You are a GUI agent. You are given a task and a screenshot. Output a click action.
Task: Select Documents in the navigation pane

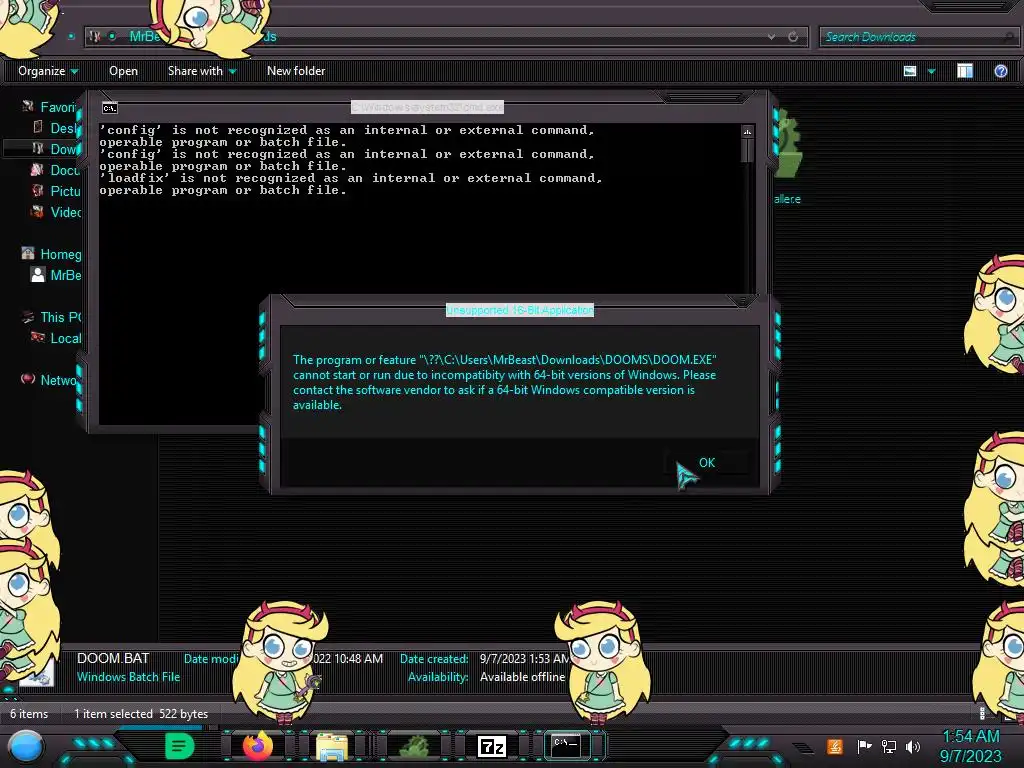(56, 169)
